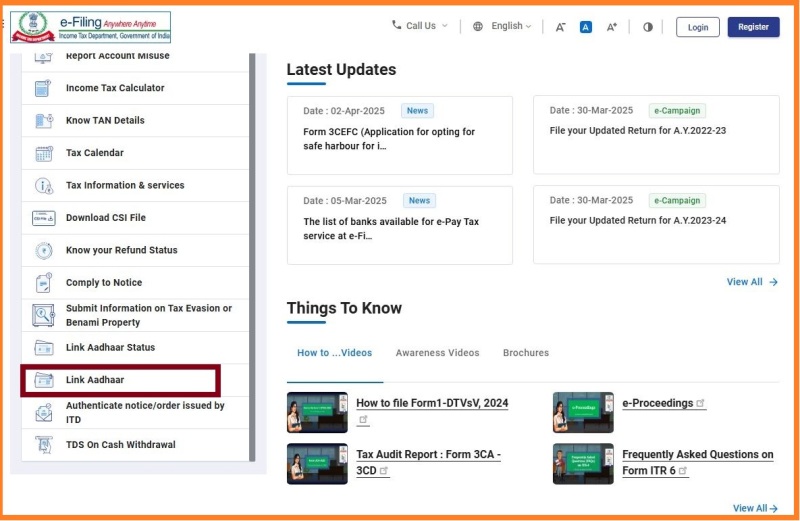800x521 pixels.
Task: Click the Income Tax Calculator icon
Action: point(43,88)
